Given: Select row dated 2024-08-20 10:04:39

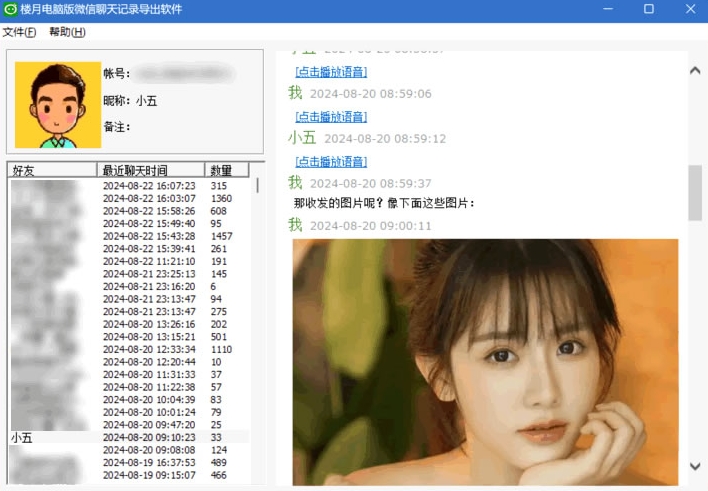Looking at the screenshot, I should [129, 400].
